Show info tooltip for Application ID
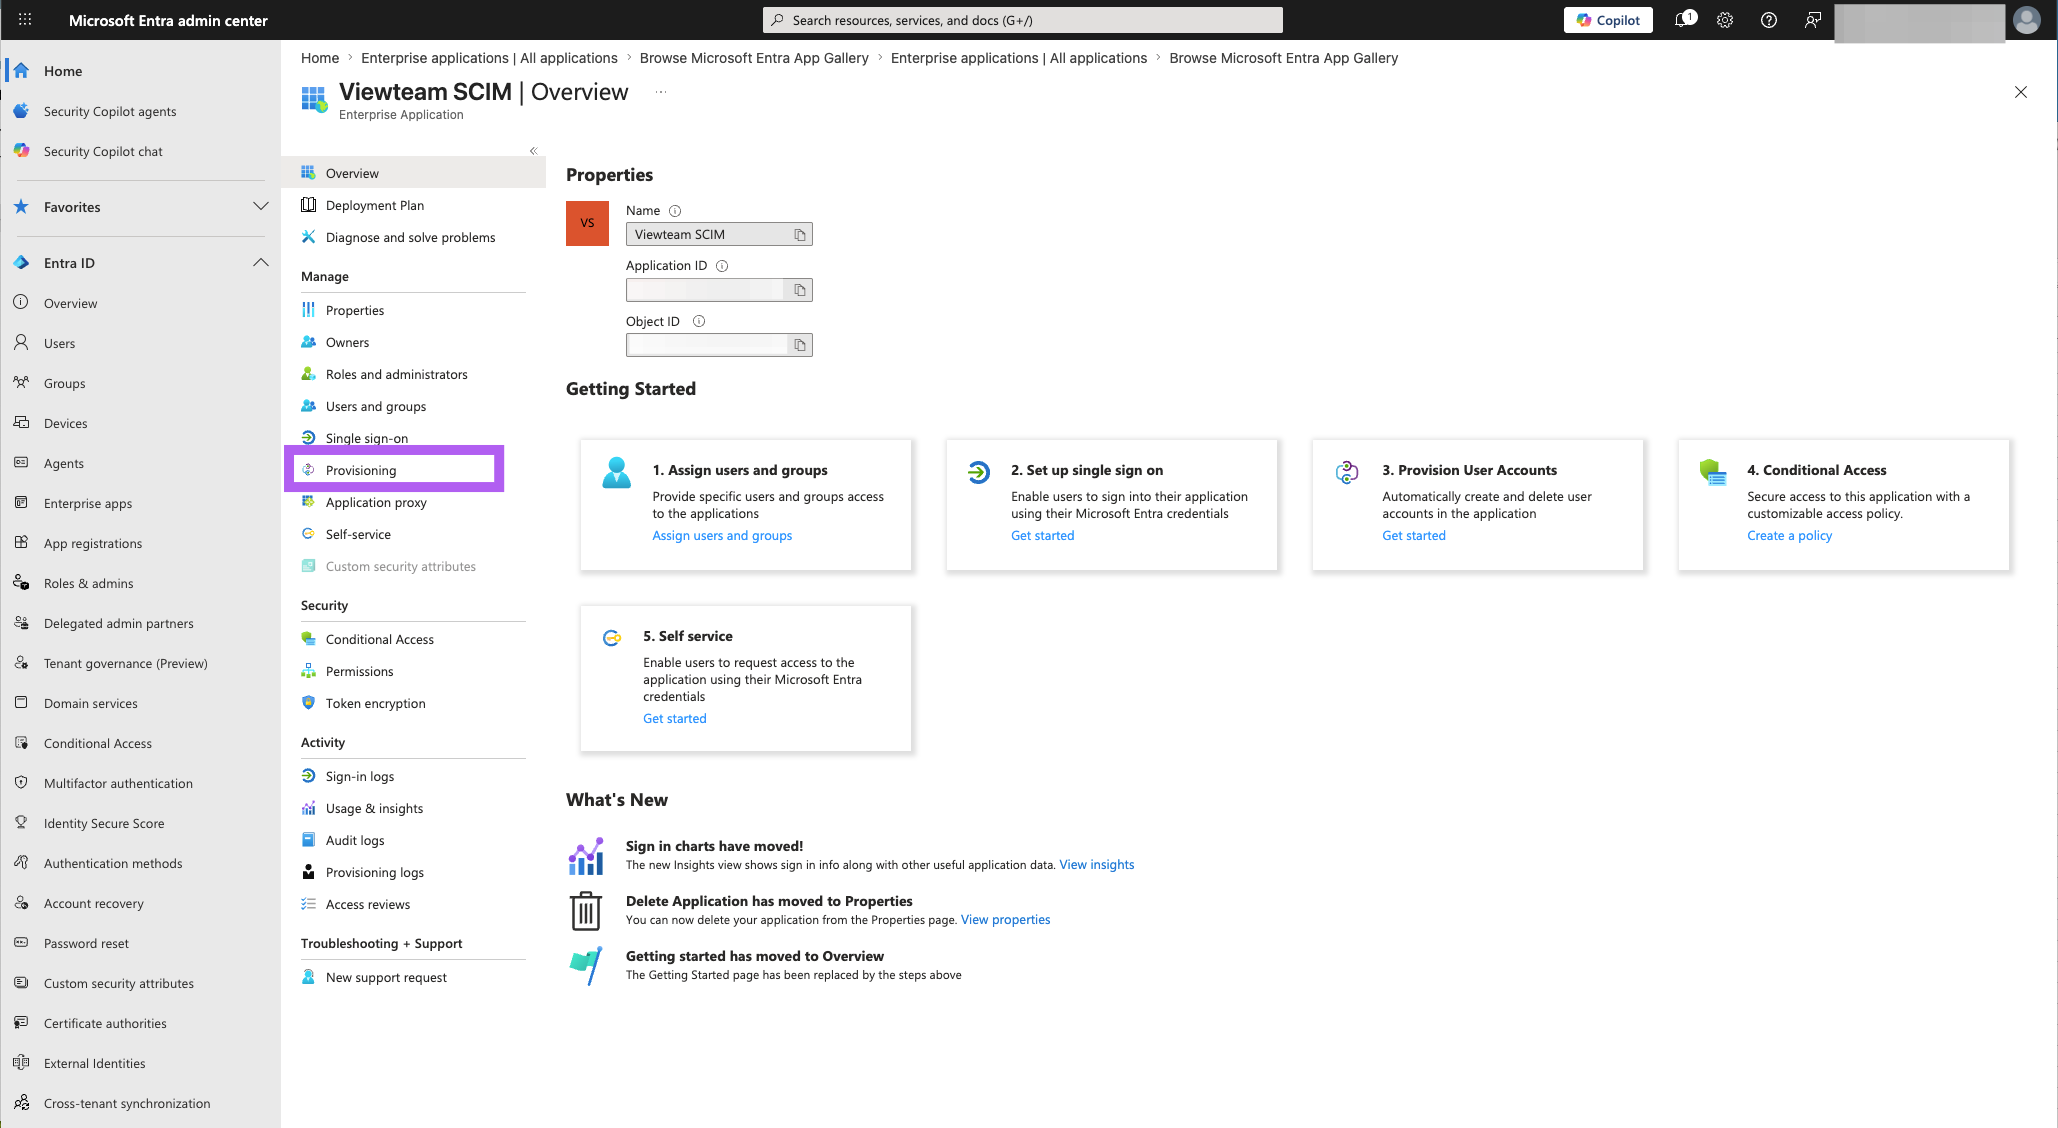The image size is (2058, 1128). 722,266
